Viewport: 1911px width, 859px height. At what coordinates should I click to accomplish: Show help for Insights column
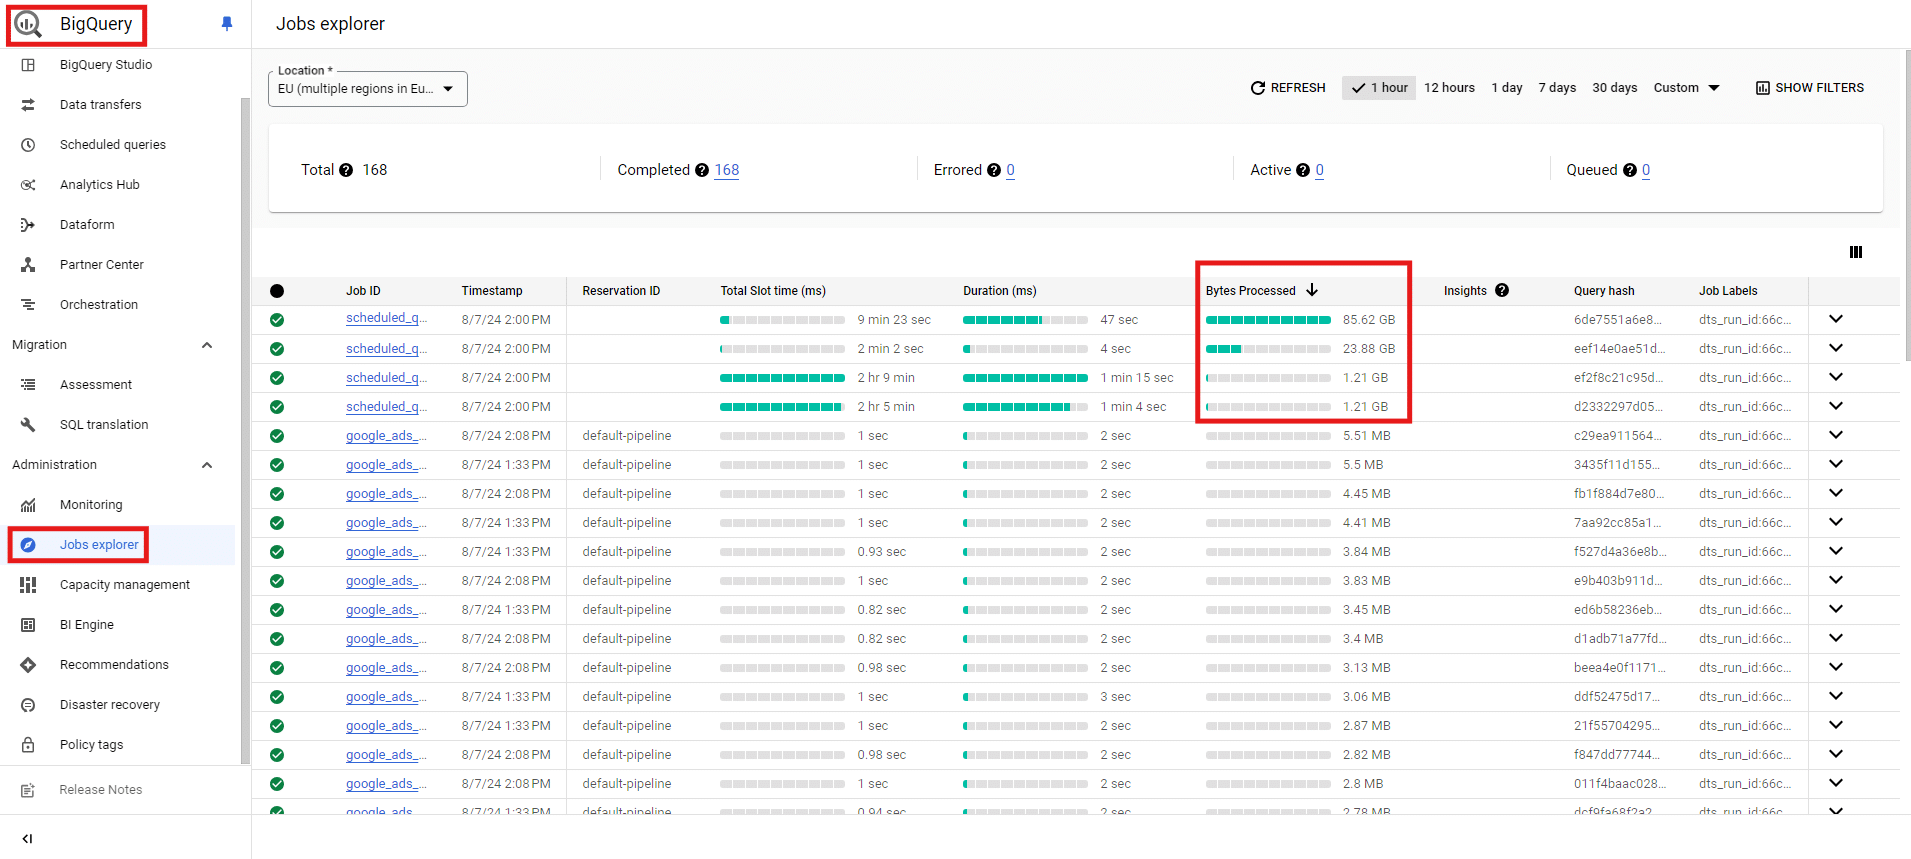coord(1502,290)
